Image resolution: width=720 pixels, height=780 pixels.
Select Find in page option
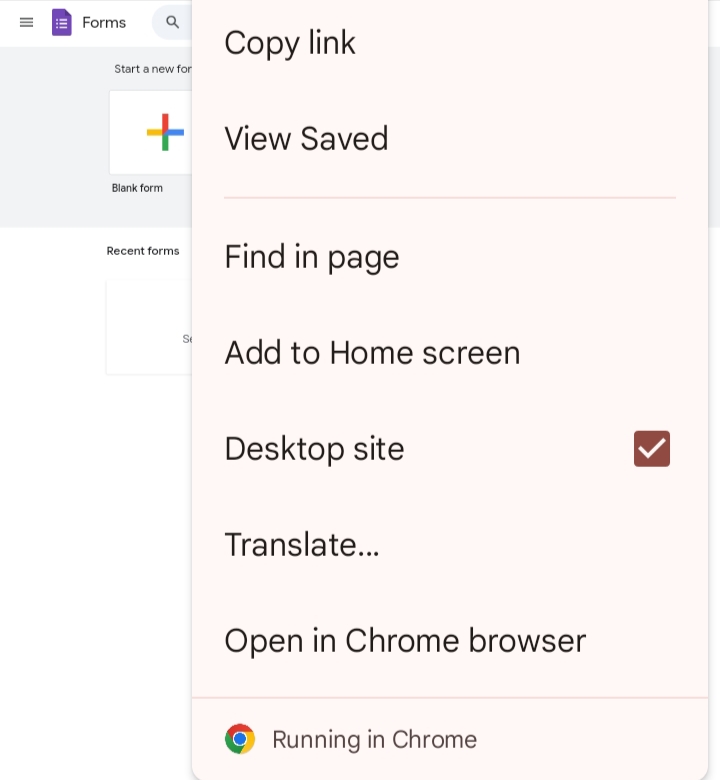click(449, 257)
